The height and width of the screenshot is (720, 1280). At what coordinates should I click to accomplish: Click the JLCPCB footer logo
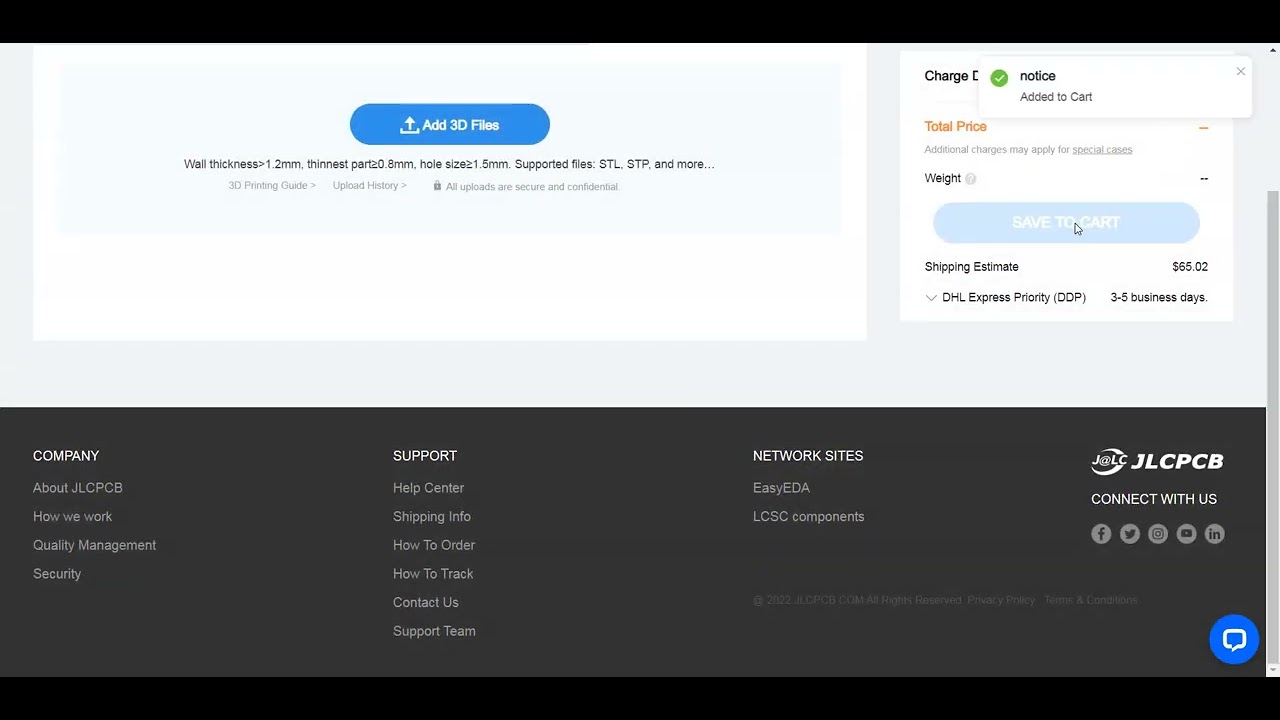pos(1157,461)
